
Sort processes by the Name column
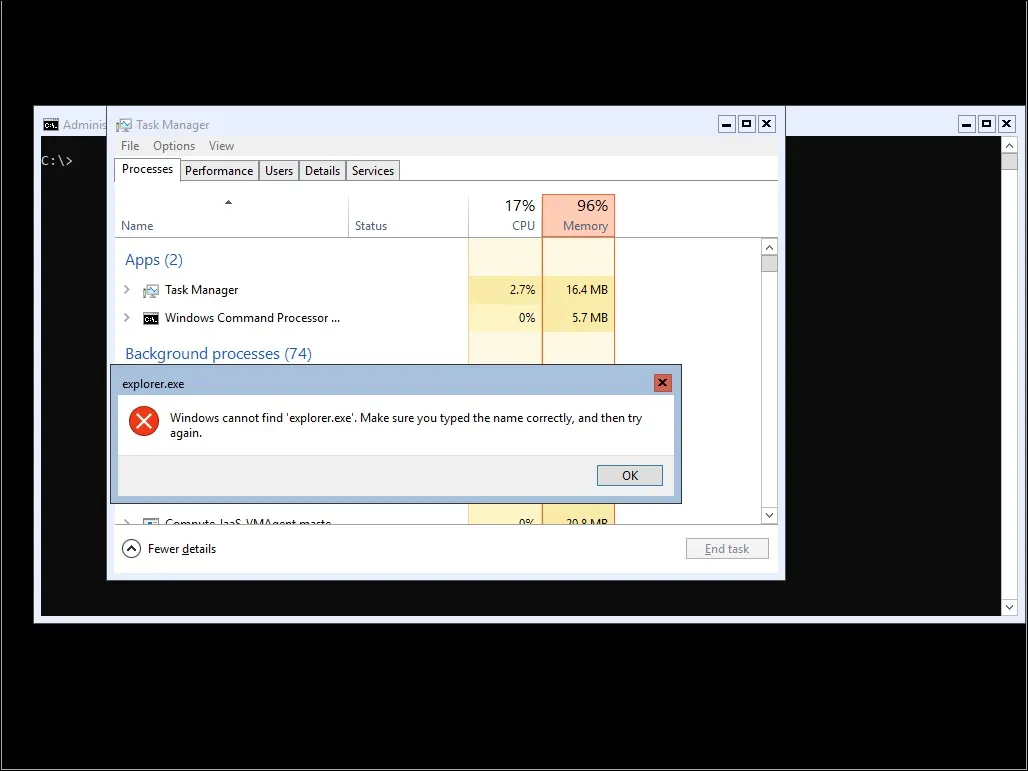pos(231,216)
